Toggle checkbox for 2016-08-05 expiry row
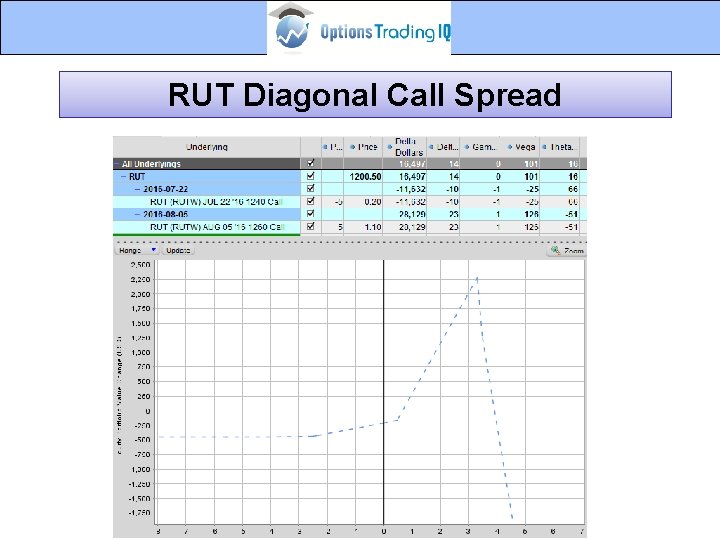This screenshot has height=540, width=720. [311, 214]
